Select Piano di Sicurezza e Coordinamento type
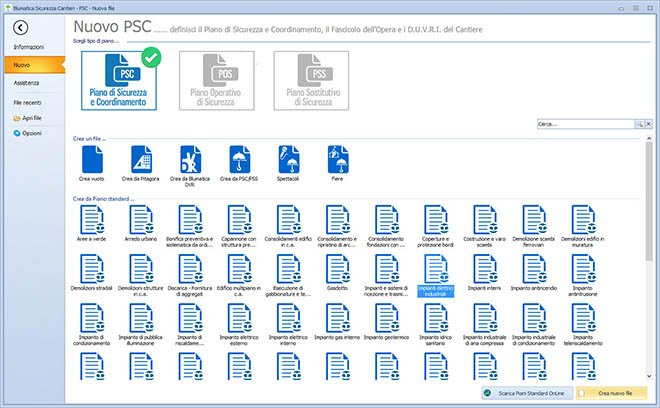Screen dimensions: 660x408 click(x=120, y=82)
